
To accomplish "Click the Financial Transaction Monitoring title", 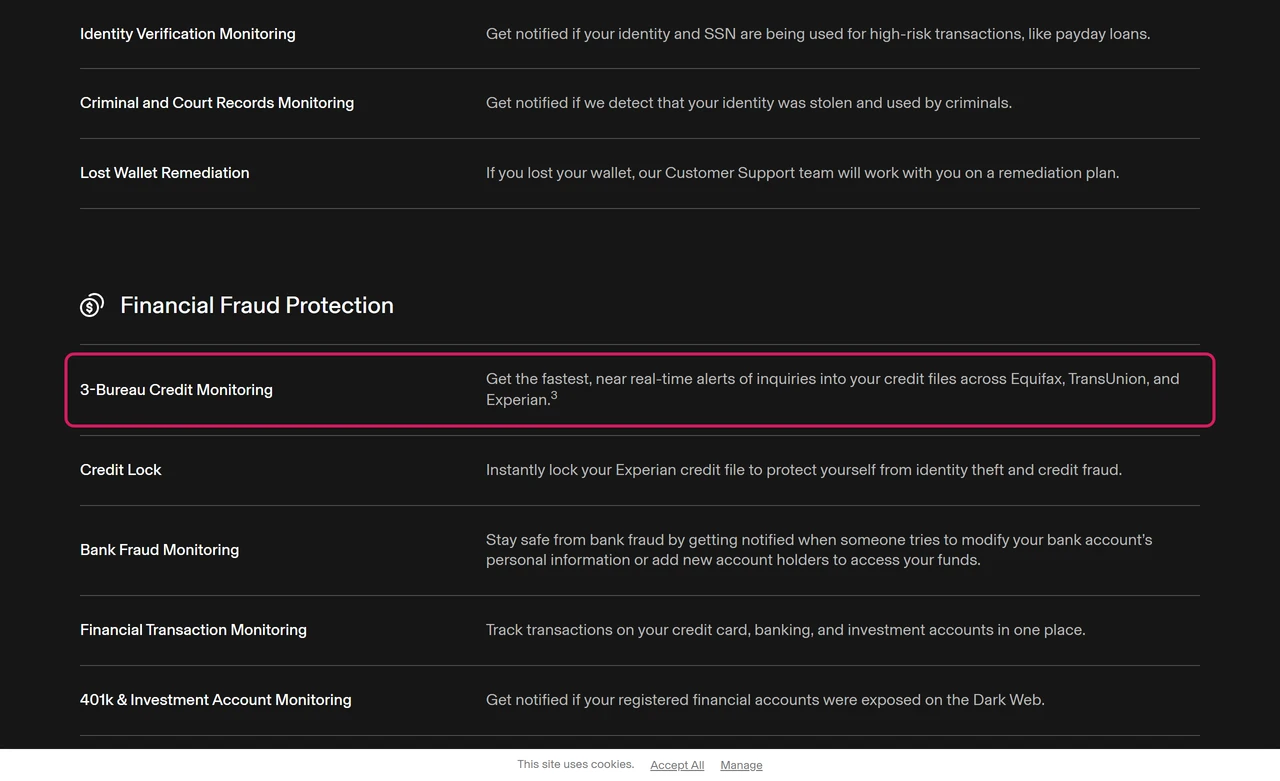I will pos(193,630).
